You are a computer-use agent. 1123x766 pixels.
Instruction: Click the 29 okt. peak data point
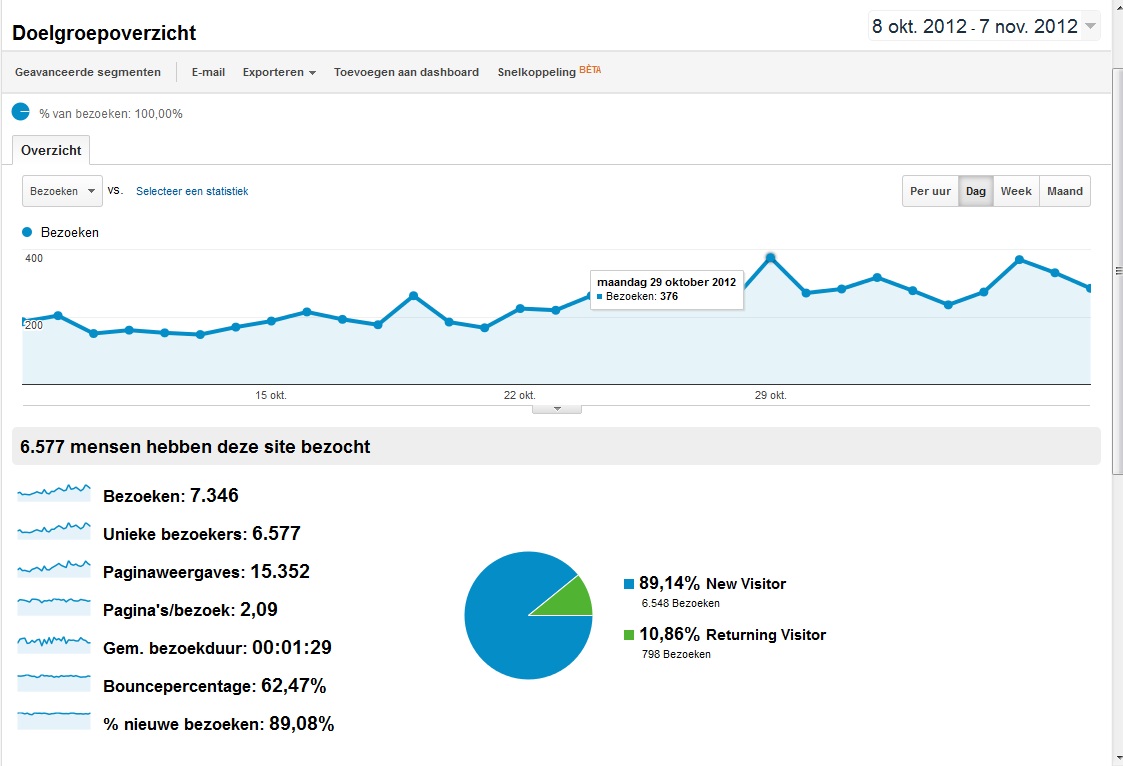771,258
